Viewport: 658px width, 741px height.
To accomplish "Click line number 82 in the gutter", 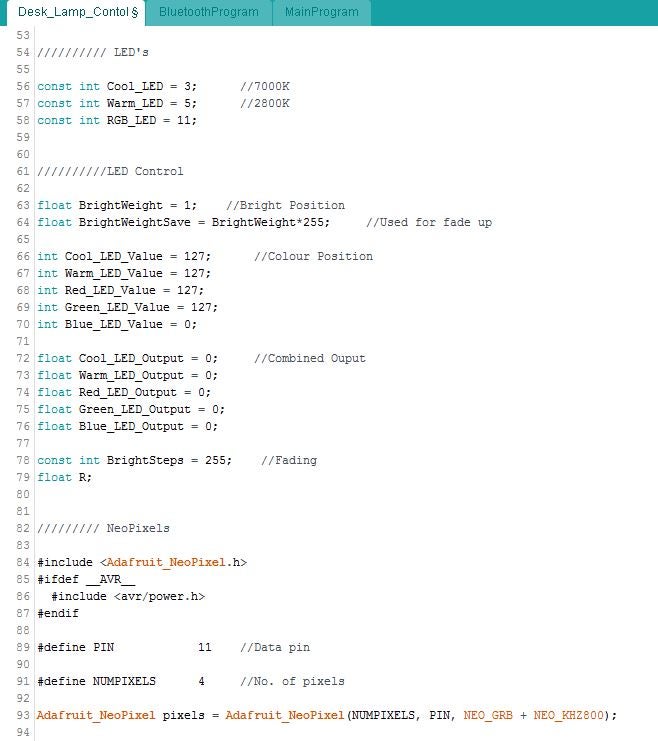I will tap(24, 528).
